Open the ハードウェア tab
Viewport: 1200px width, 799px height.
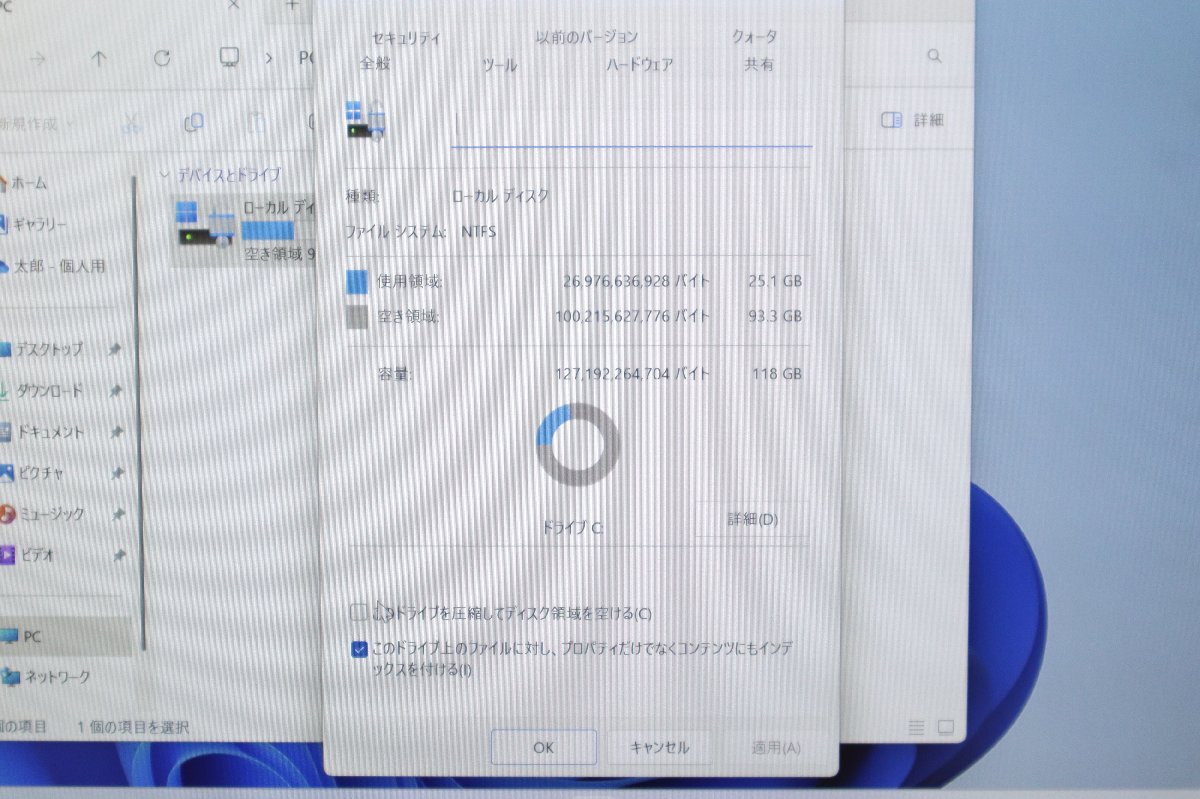[639, 65]
